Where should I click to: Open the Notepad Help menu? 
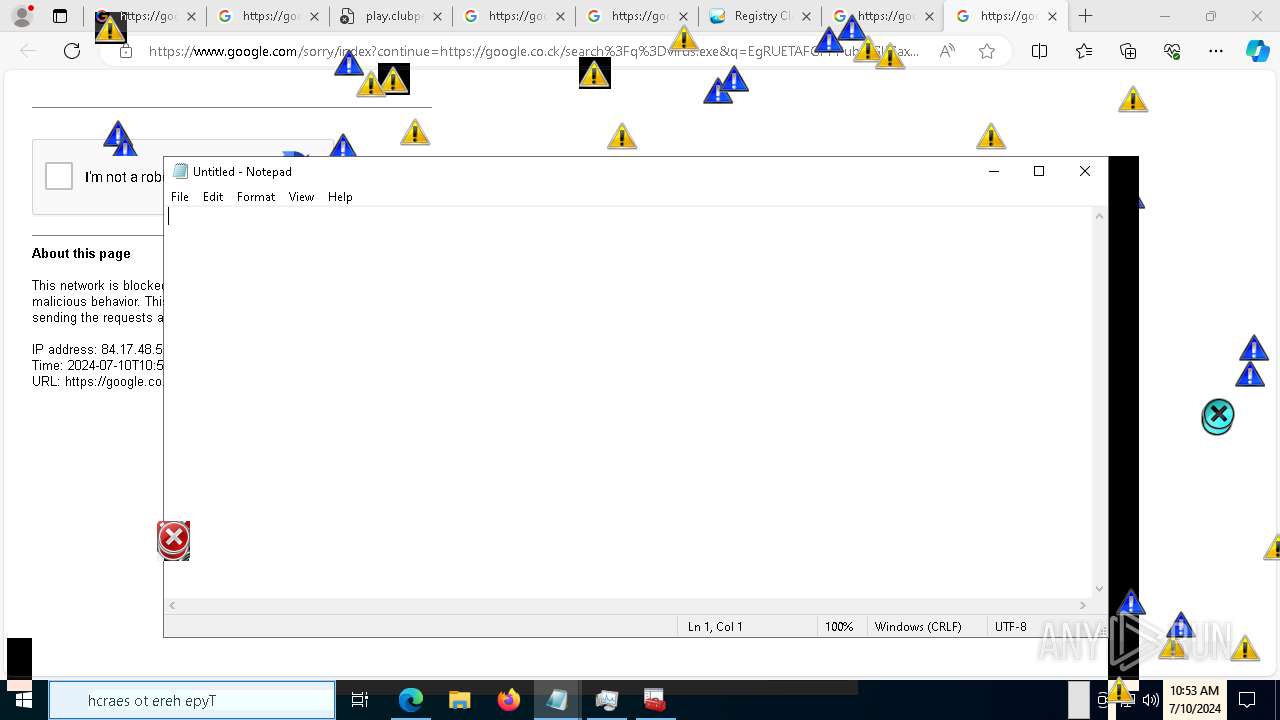[340, 197]
